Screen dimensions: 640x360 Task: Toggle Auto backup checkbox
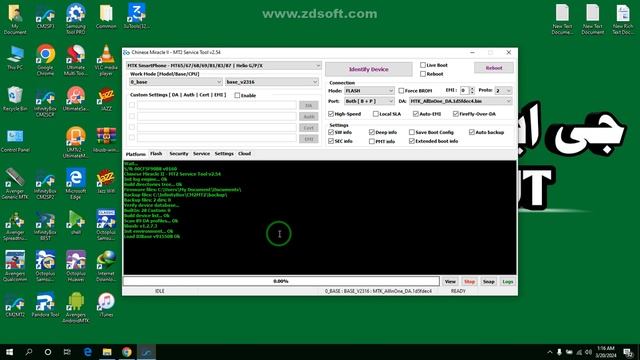[x=472, y=132]
